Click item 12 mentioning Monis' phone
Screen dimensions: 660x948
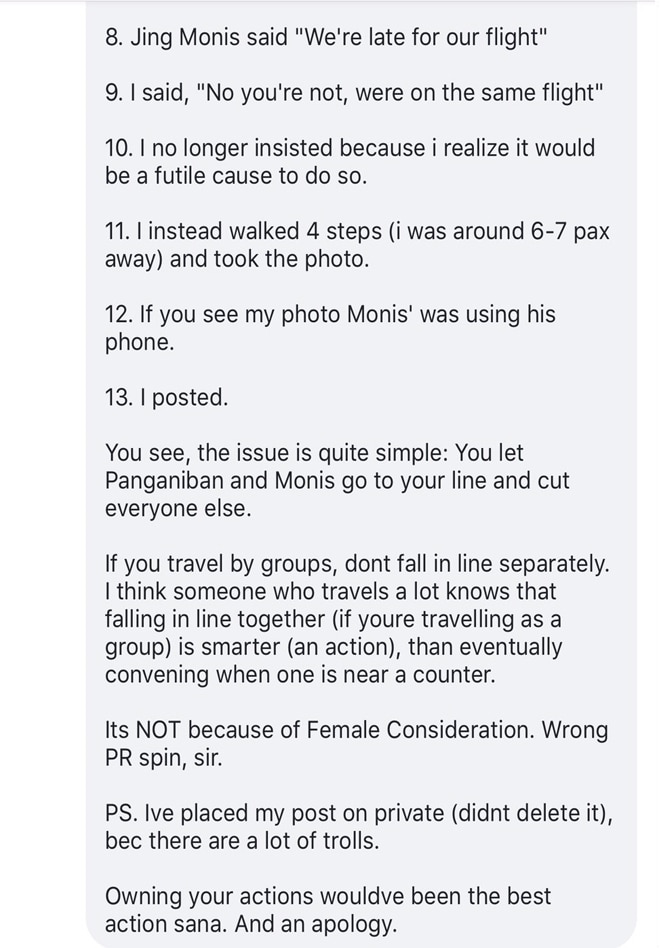(330, 328)
